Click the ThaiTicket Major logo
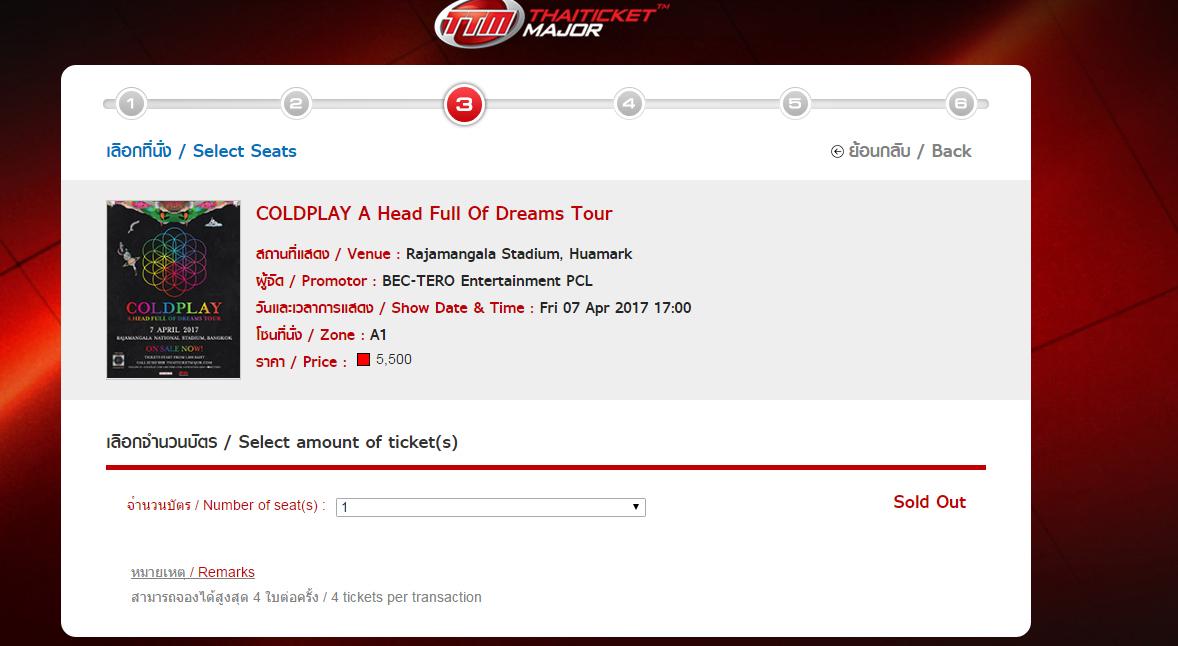Viewport: 1178px width, 646px height. pyautogui.click(x=551, y=23)
